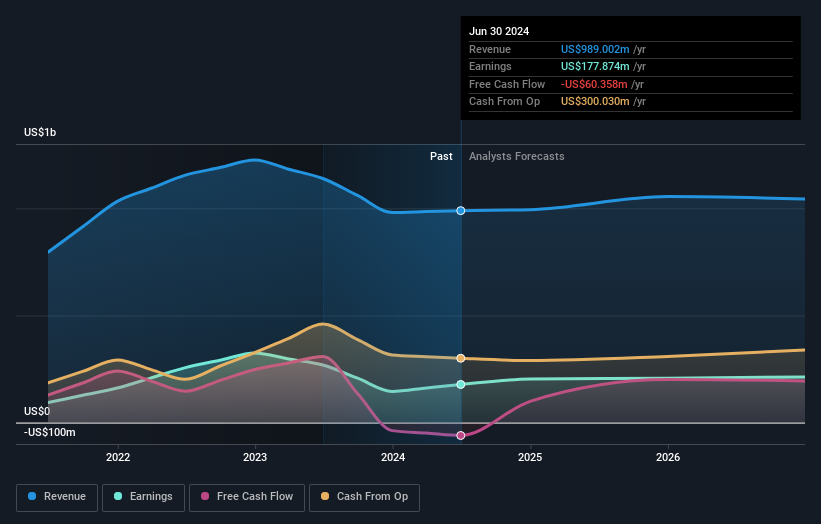
Task: Click the 2023 x-axis label
Action: click(x=255, y=457)
